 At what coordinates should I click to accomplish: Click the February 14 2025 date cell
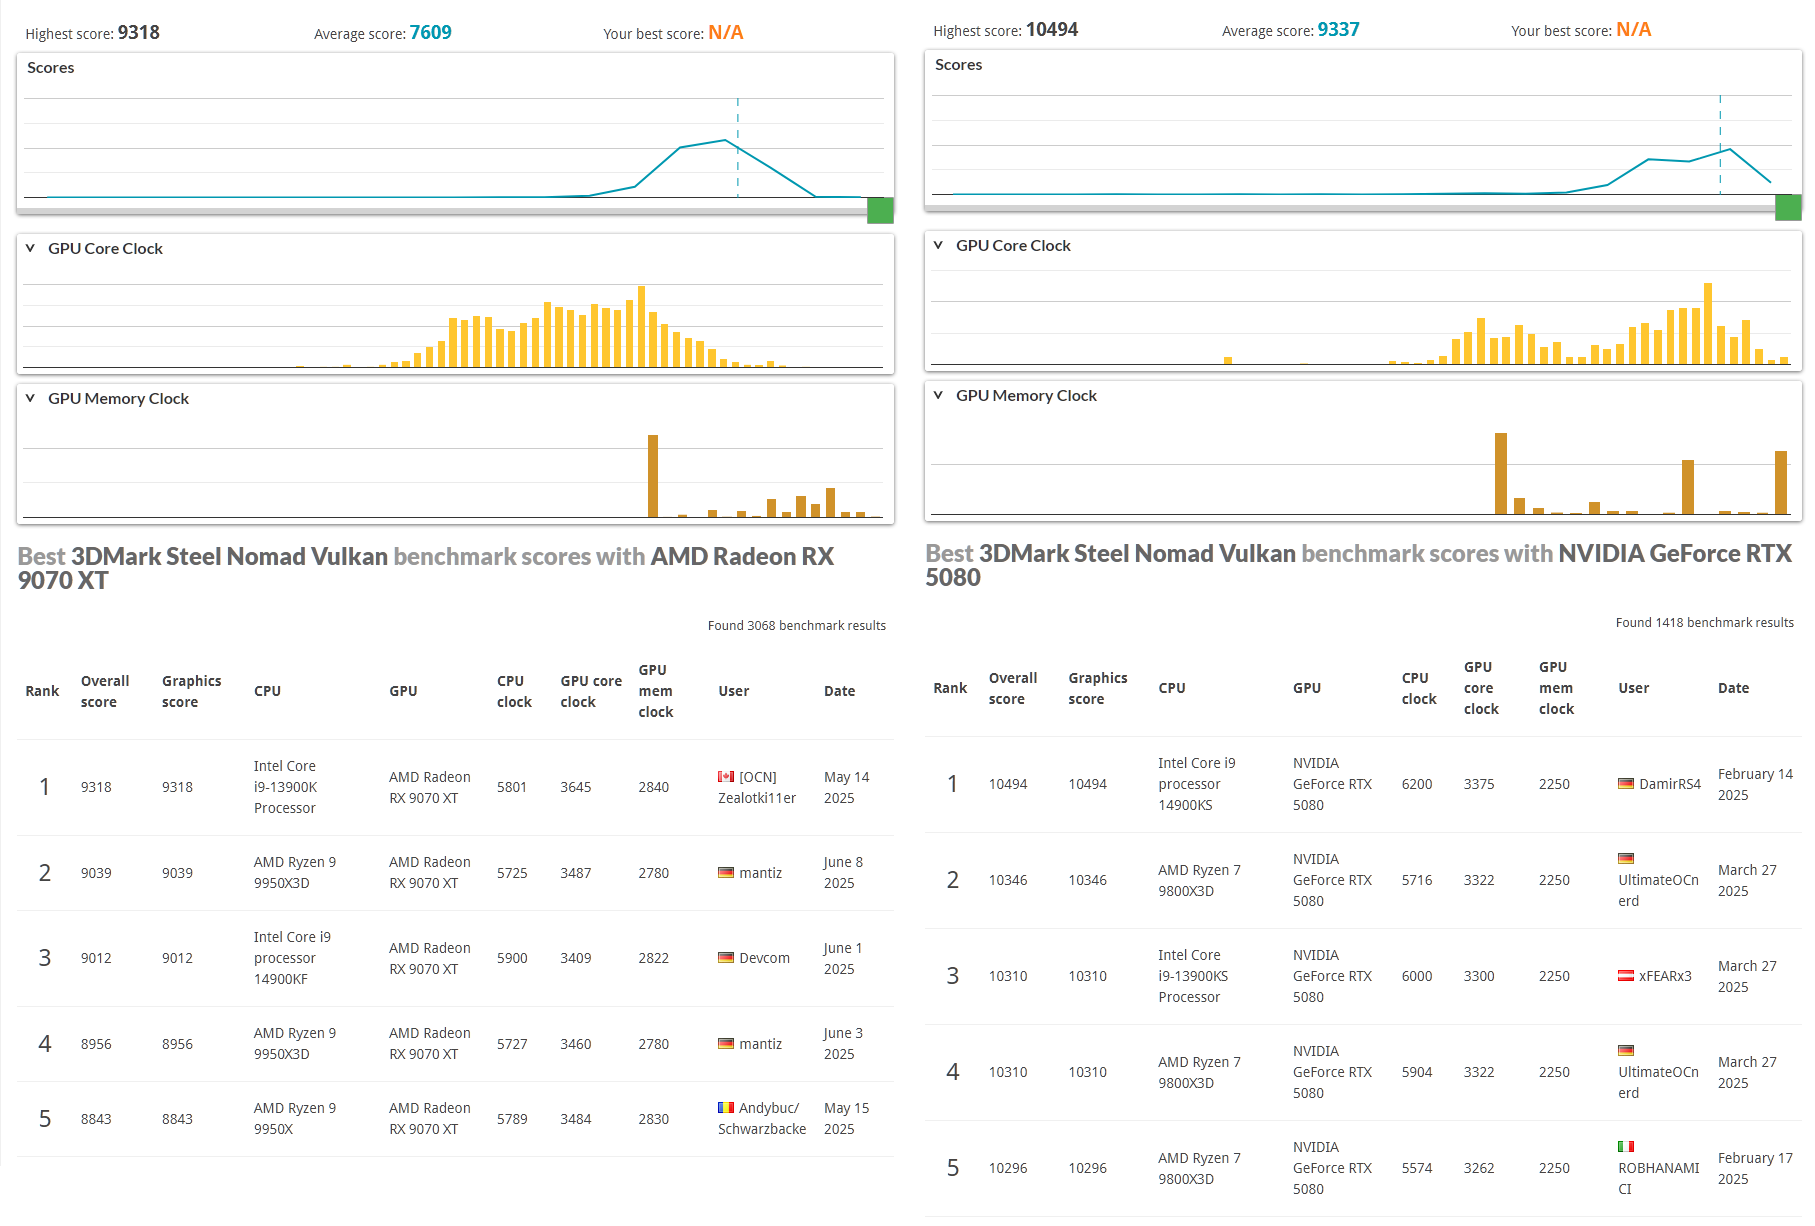pos(1755,785)
